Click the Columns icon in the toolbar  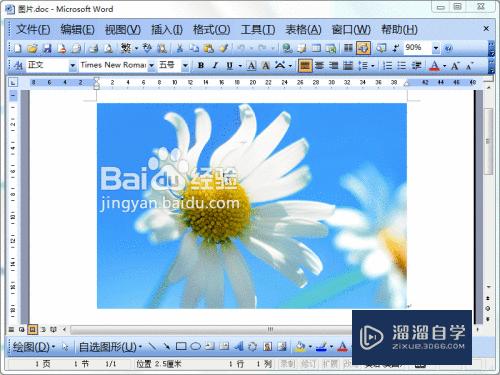(x=348, y=49)
